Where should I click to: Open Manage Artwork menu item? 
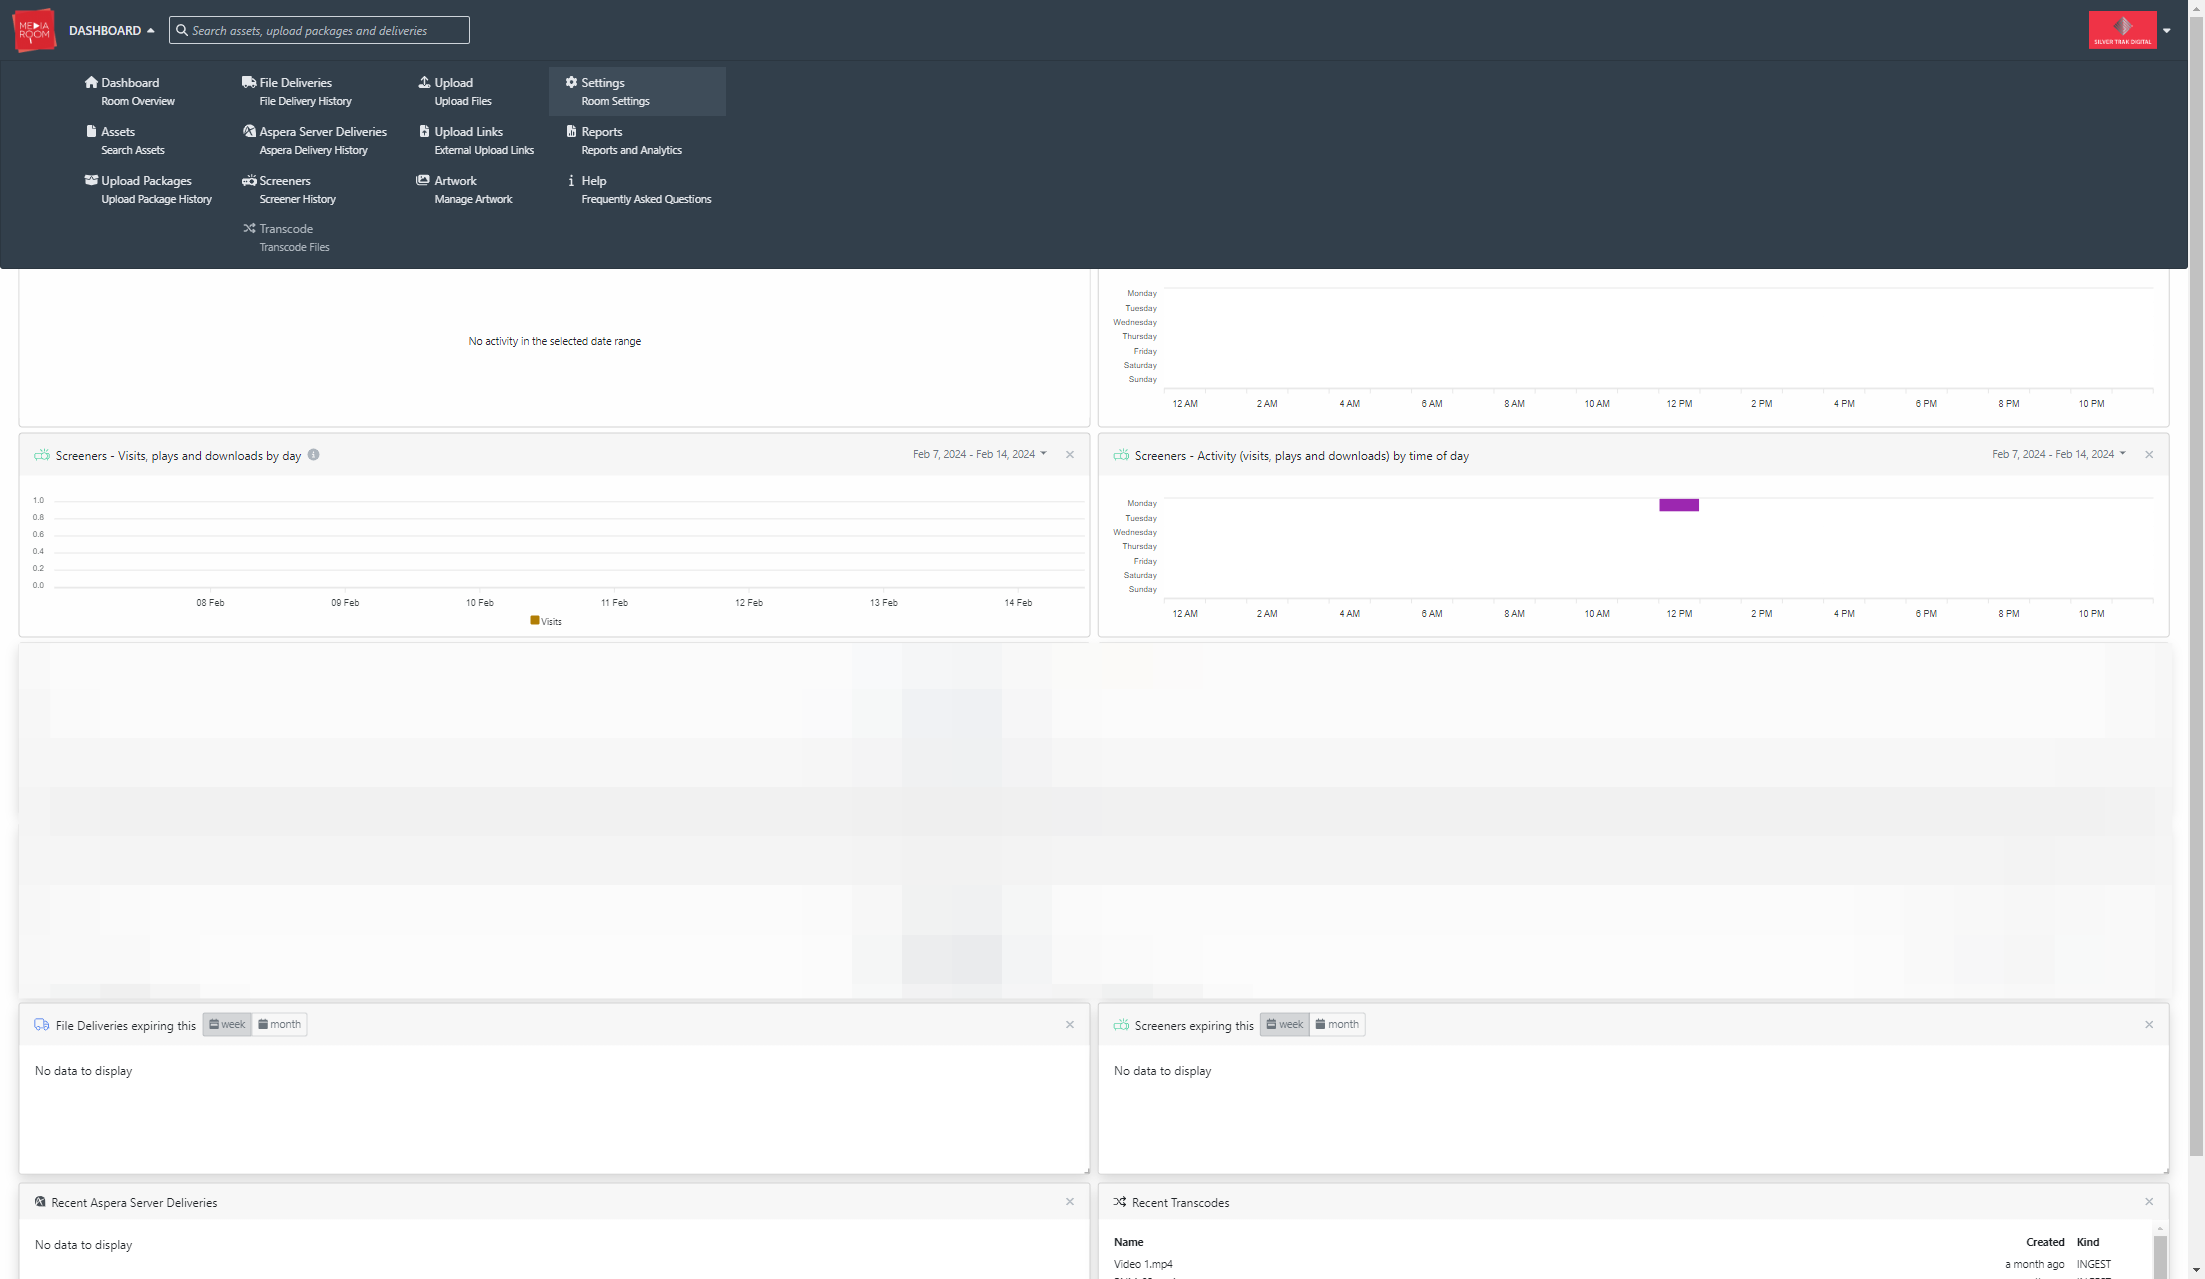(x=473, y=199)
